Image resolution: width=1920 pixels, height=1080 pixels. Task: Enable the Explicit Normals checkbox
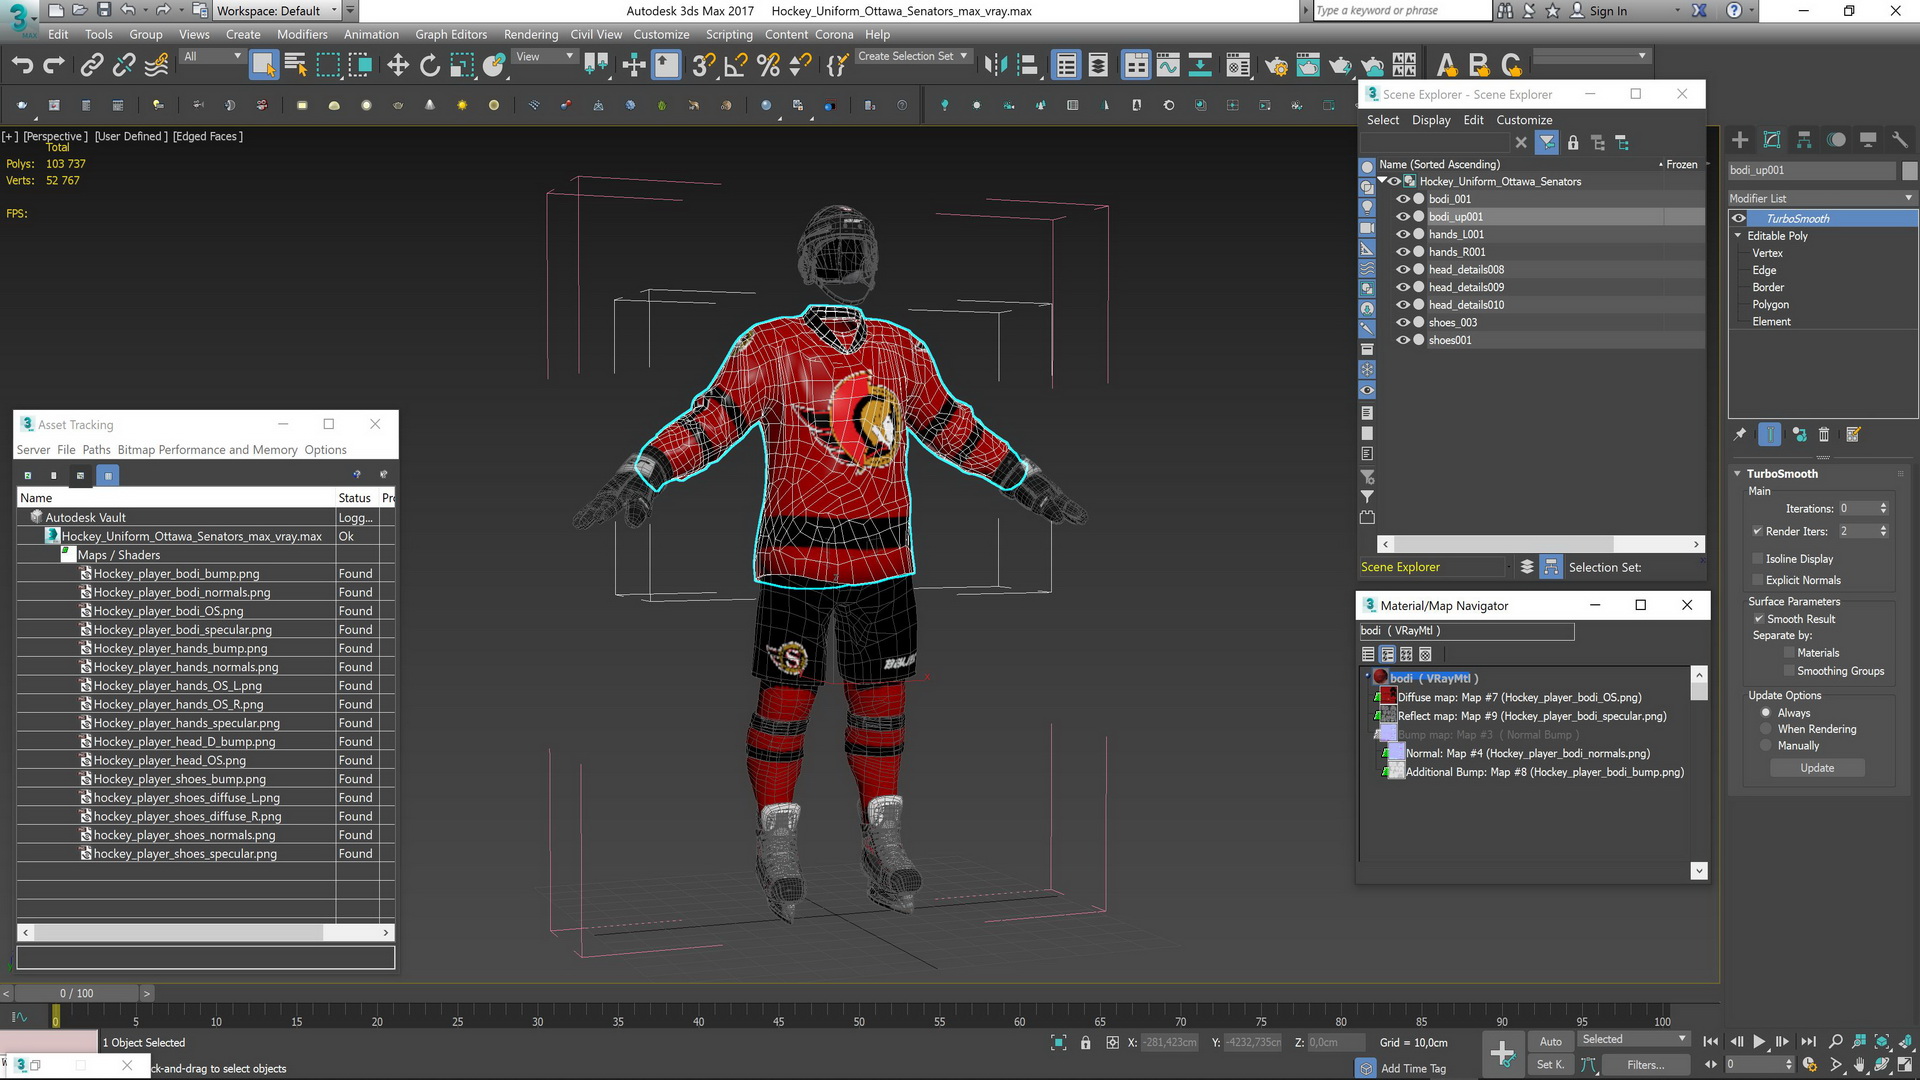1757,580
